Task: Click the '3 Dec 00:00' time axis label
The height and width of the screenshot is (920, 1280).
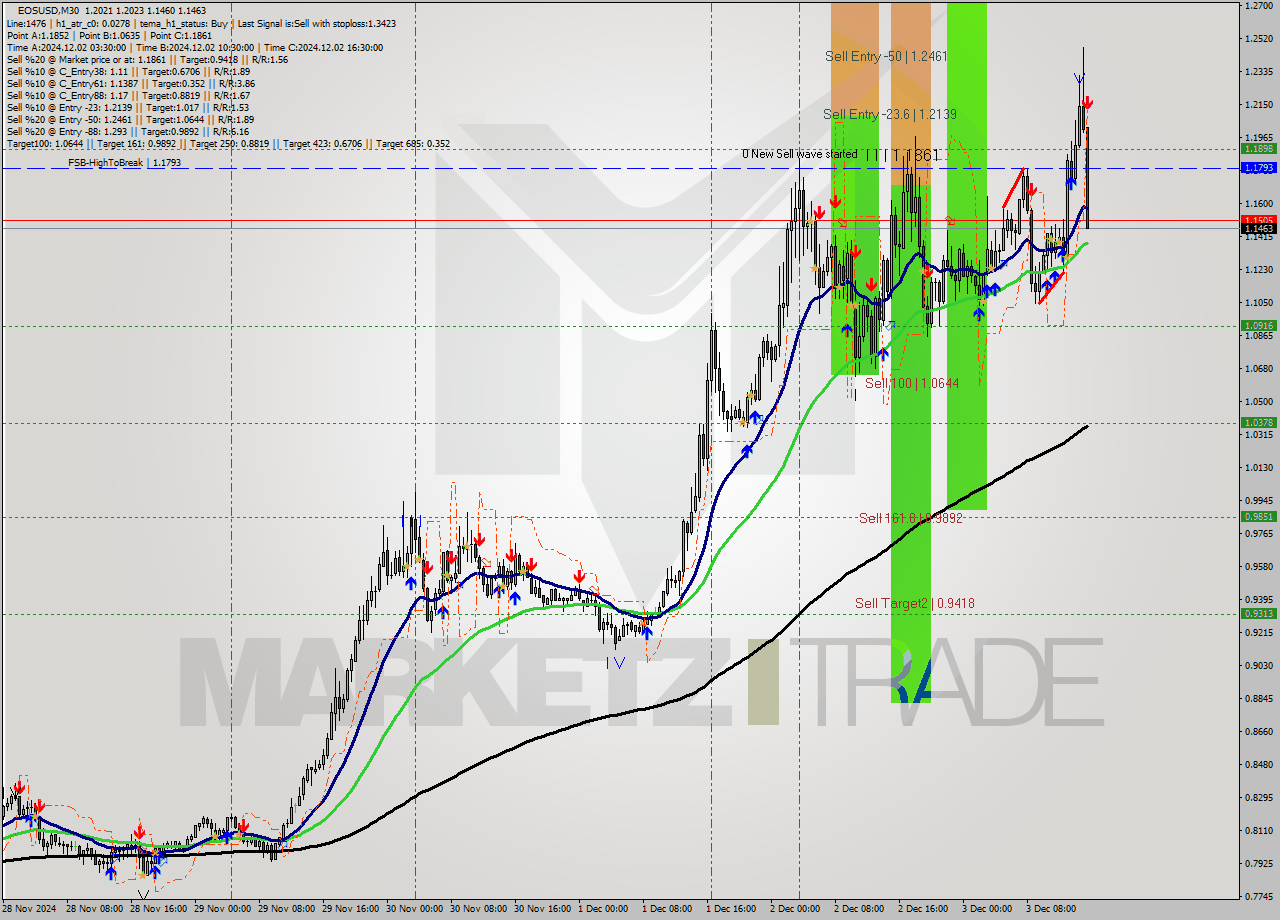Action: pyautogui.click(x=989, y=909)
